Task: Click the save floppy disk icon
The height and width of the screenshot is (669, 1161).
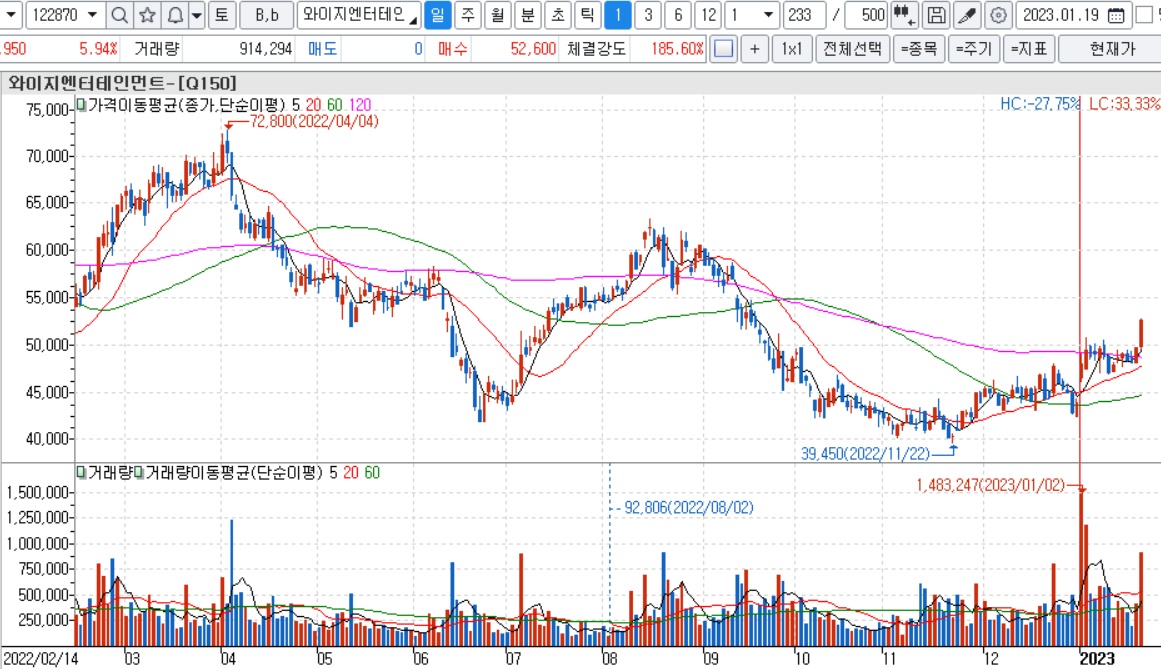Action: click(936, 15)
